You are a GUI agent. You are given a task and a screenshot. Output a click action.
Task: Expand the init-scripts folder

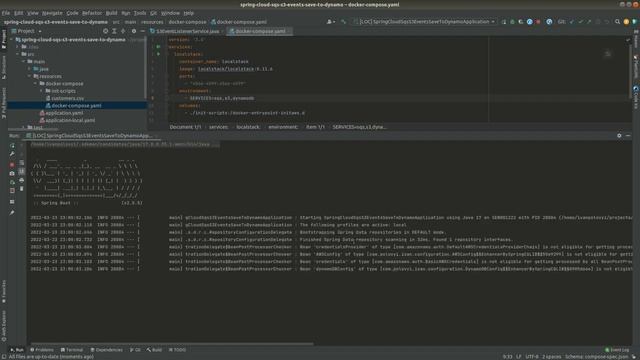coord(41,91)
